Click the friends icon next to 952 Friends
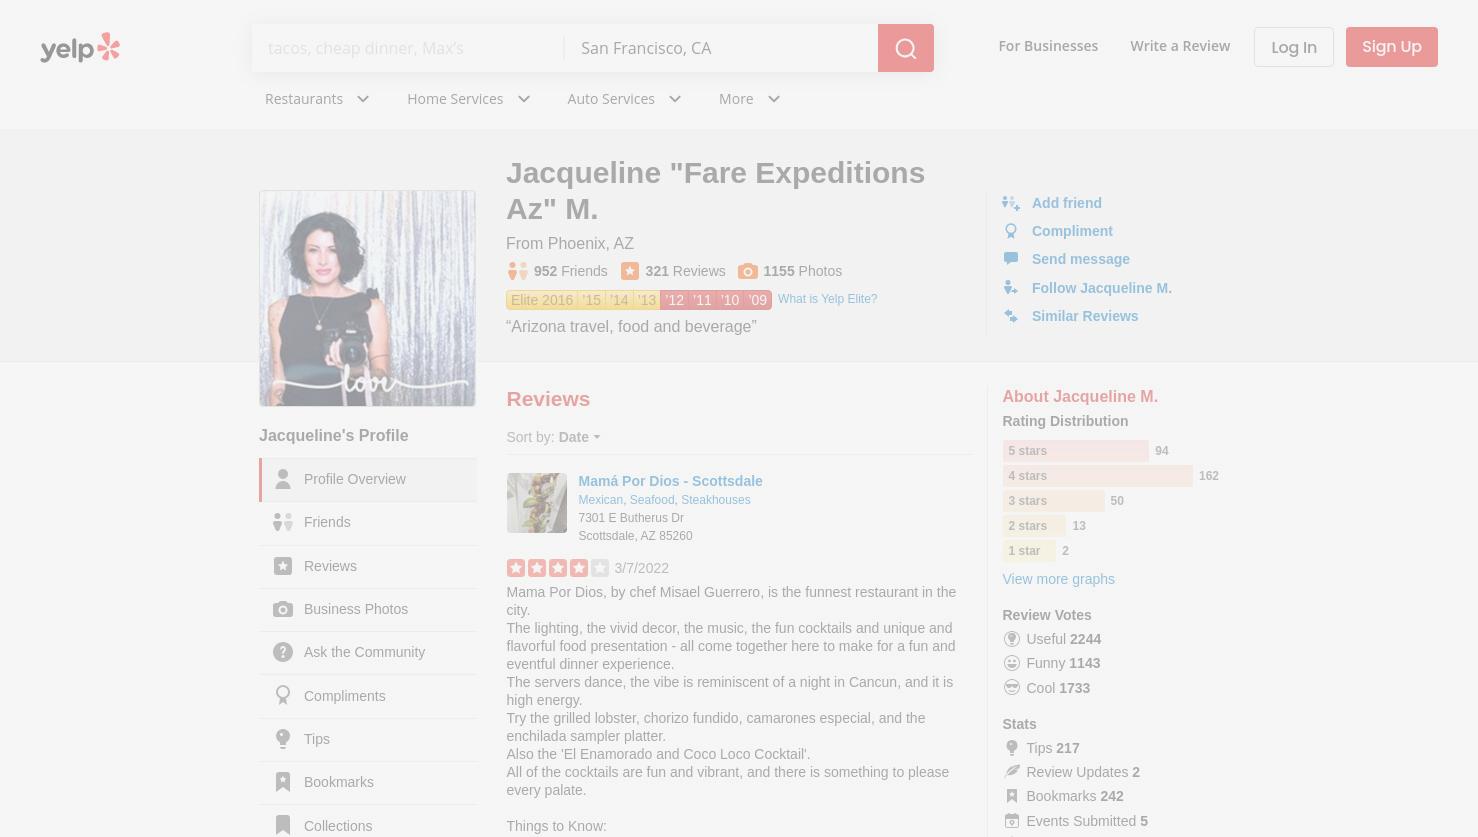1478x837 pixels. click(x=517, y=271)
